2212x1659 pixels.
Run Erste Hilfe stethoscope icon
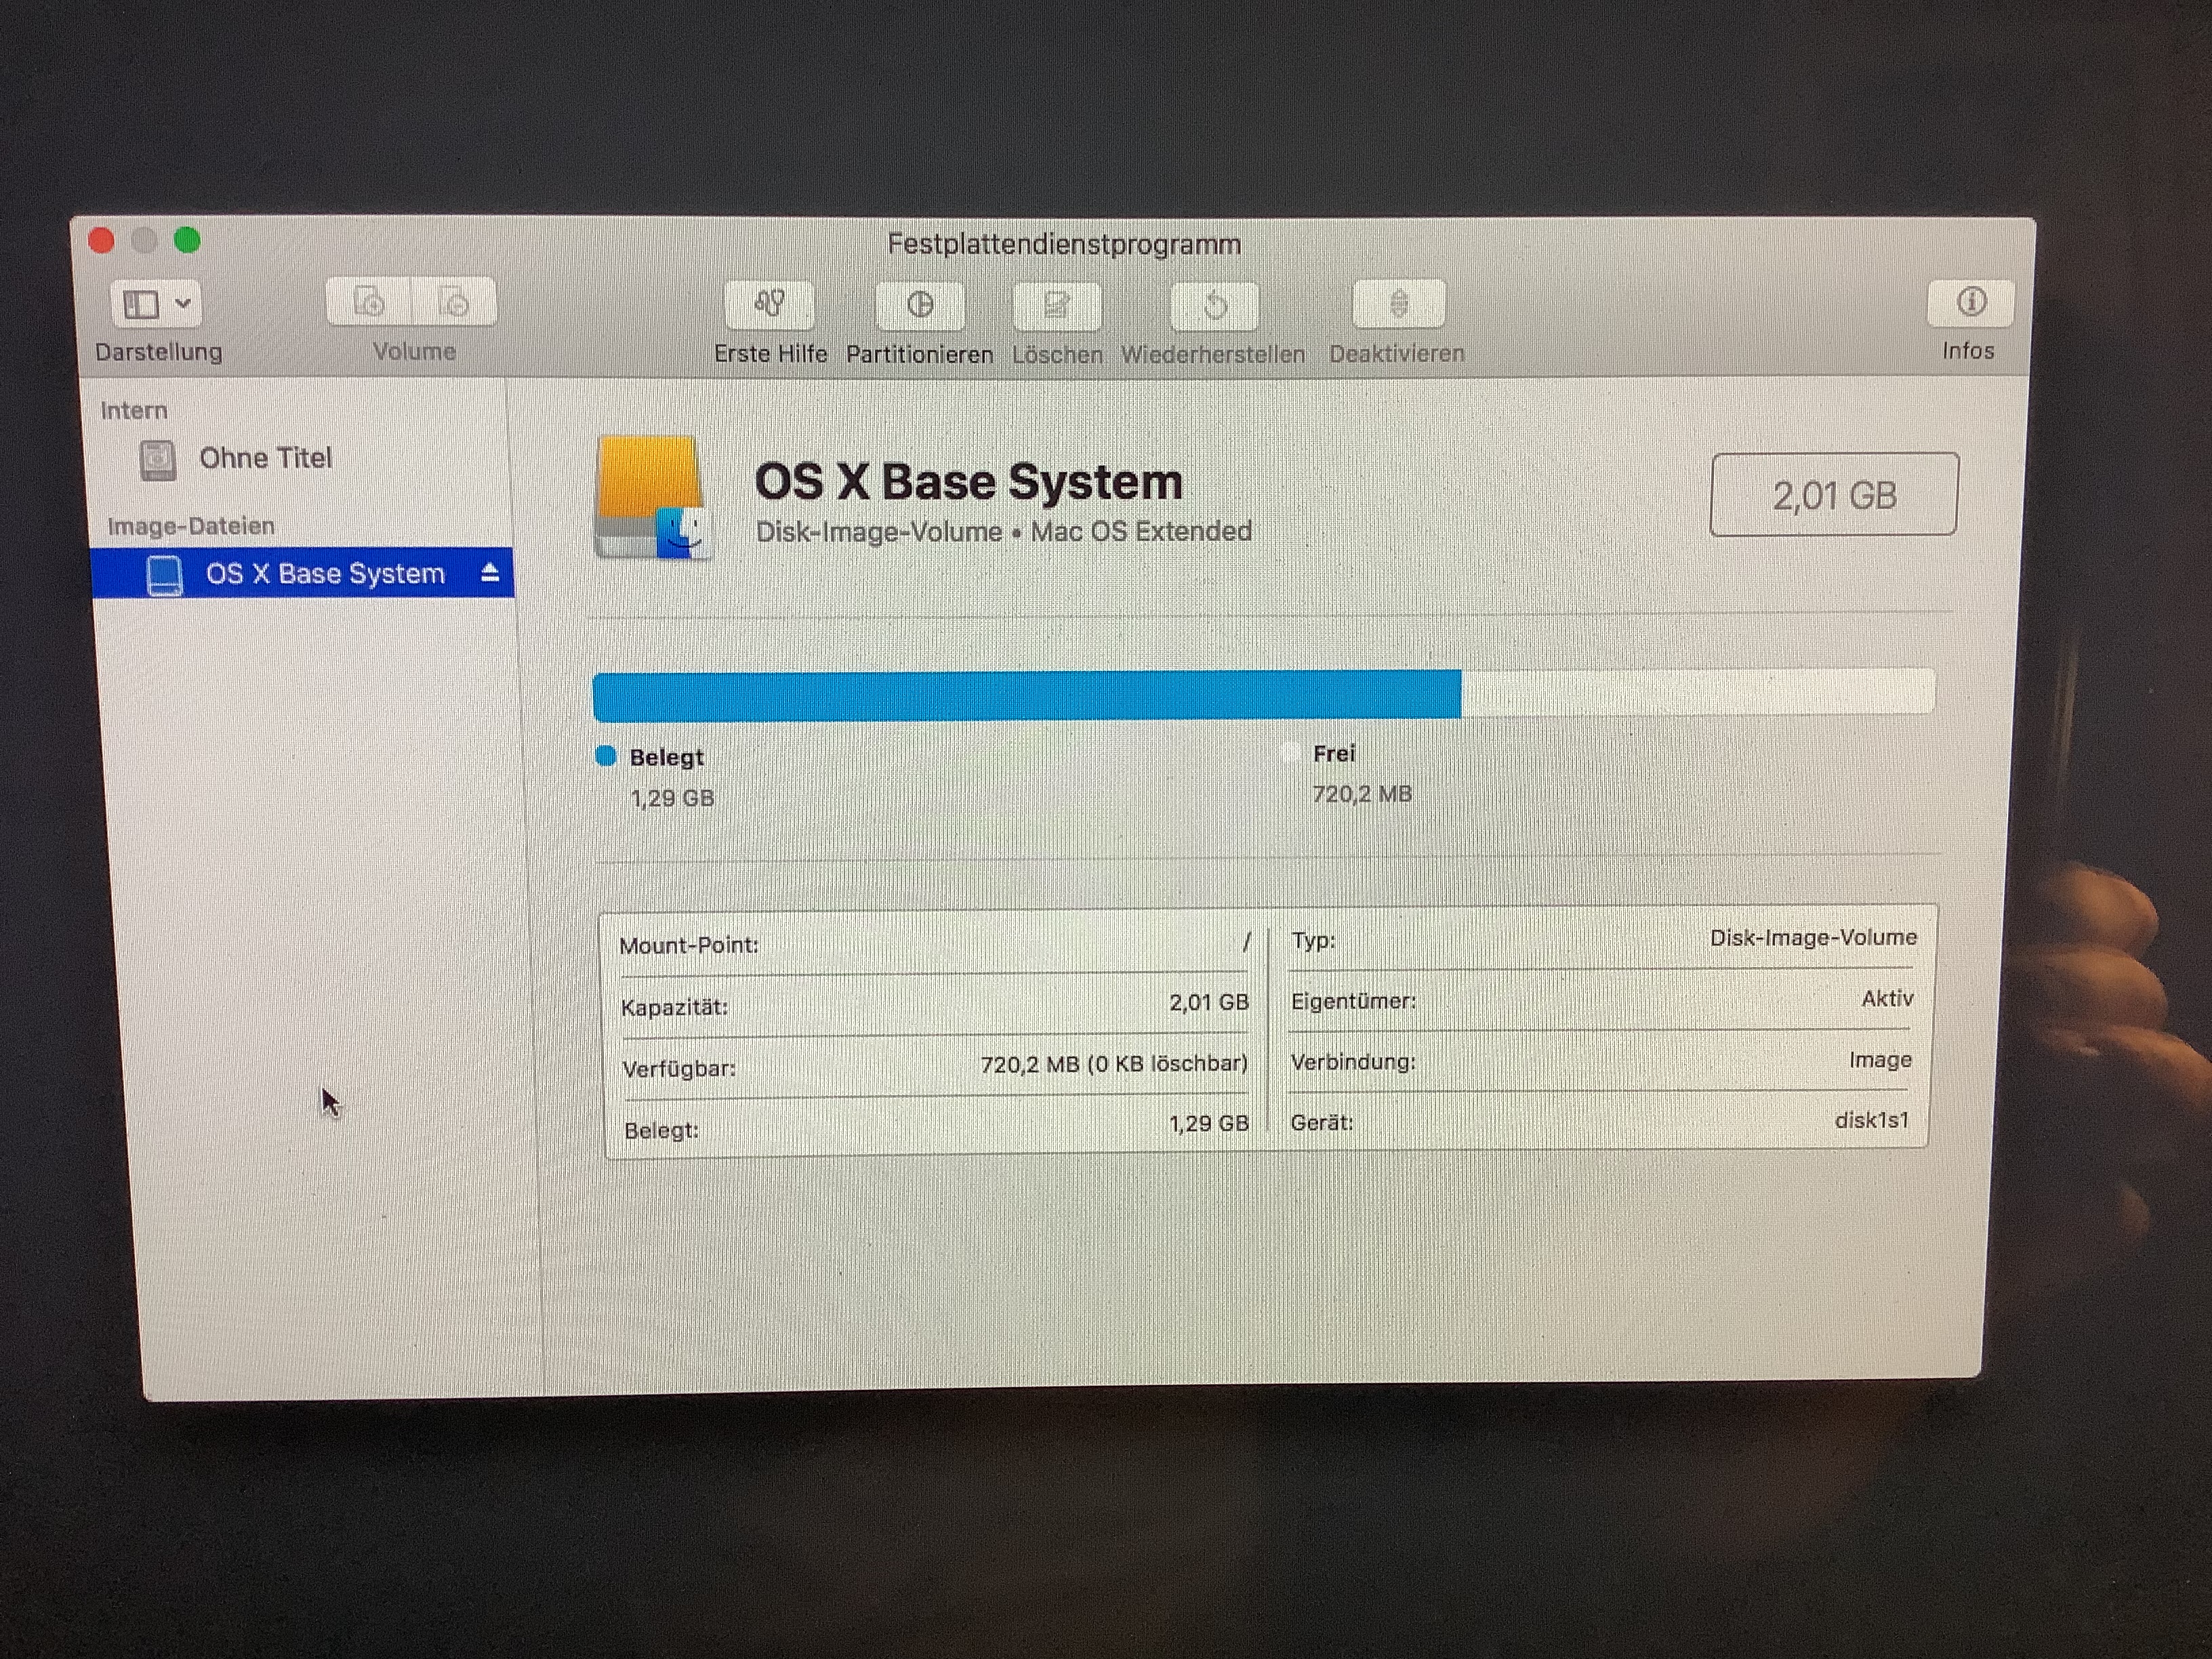pyautogui.click(x=769, y=304)
